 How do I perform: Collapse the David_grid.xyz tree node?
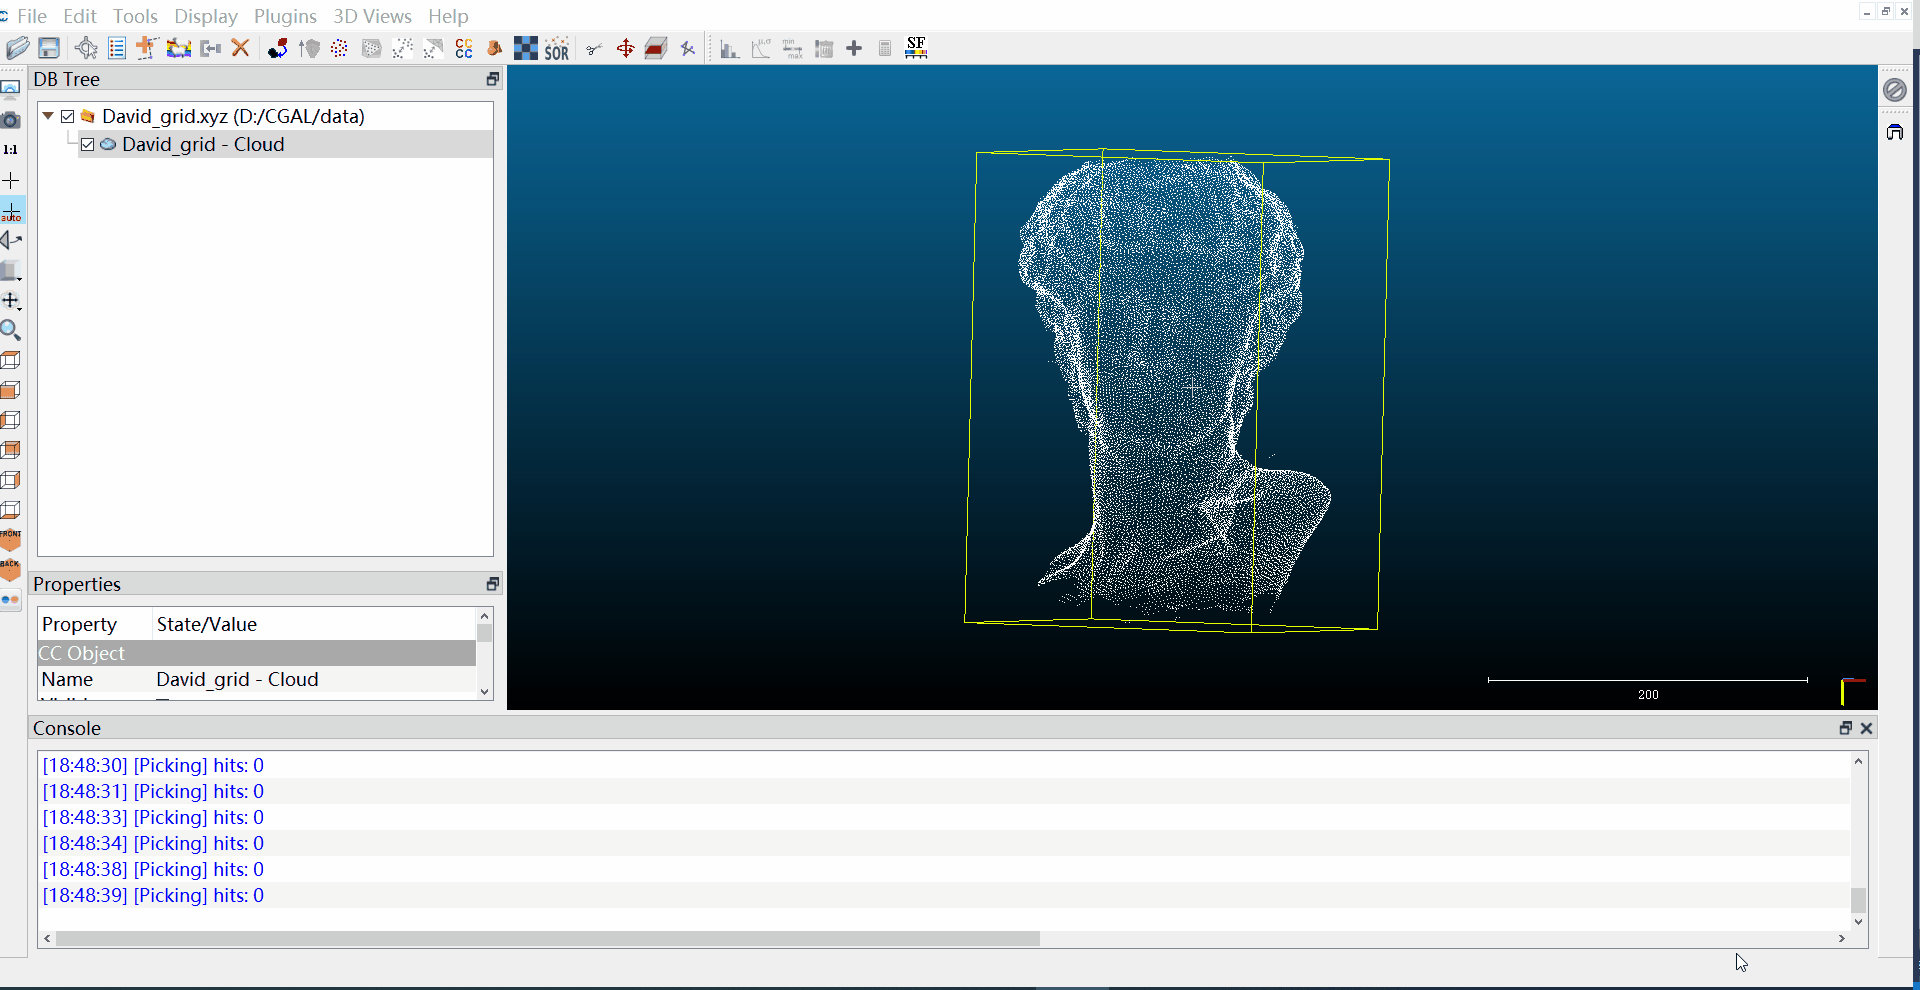48,116
